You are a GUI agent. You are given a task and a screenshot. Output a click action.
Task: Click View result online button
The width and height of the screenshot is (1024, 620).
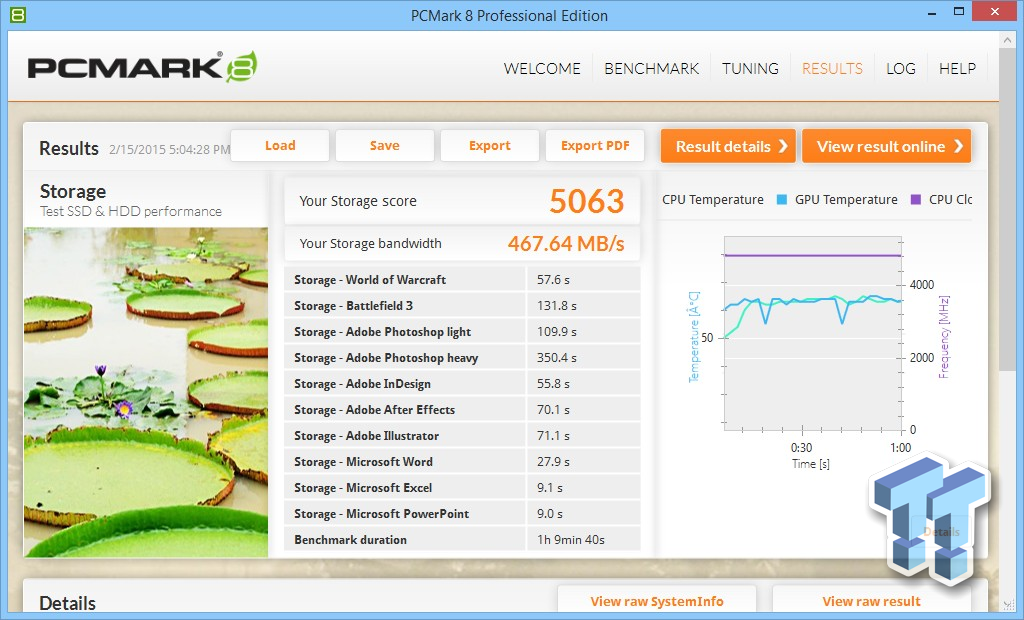[x=886, y=146]
